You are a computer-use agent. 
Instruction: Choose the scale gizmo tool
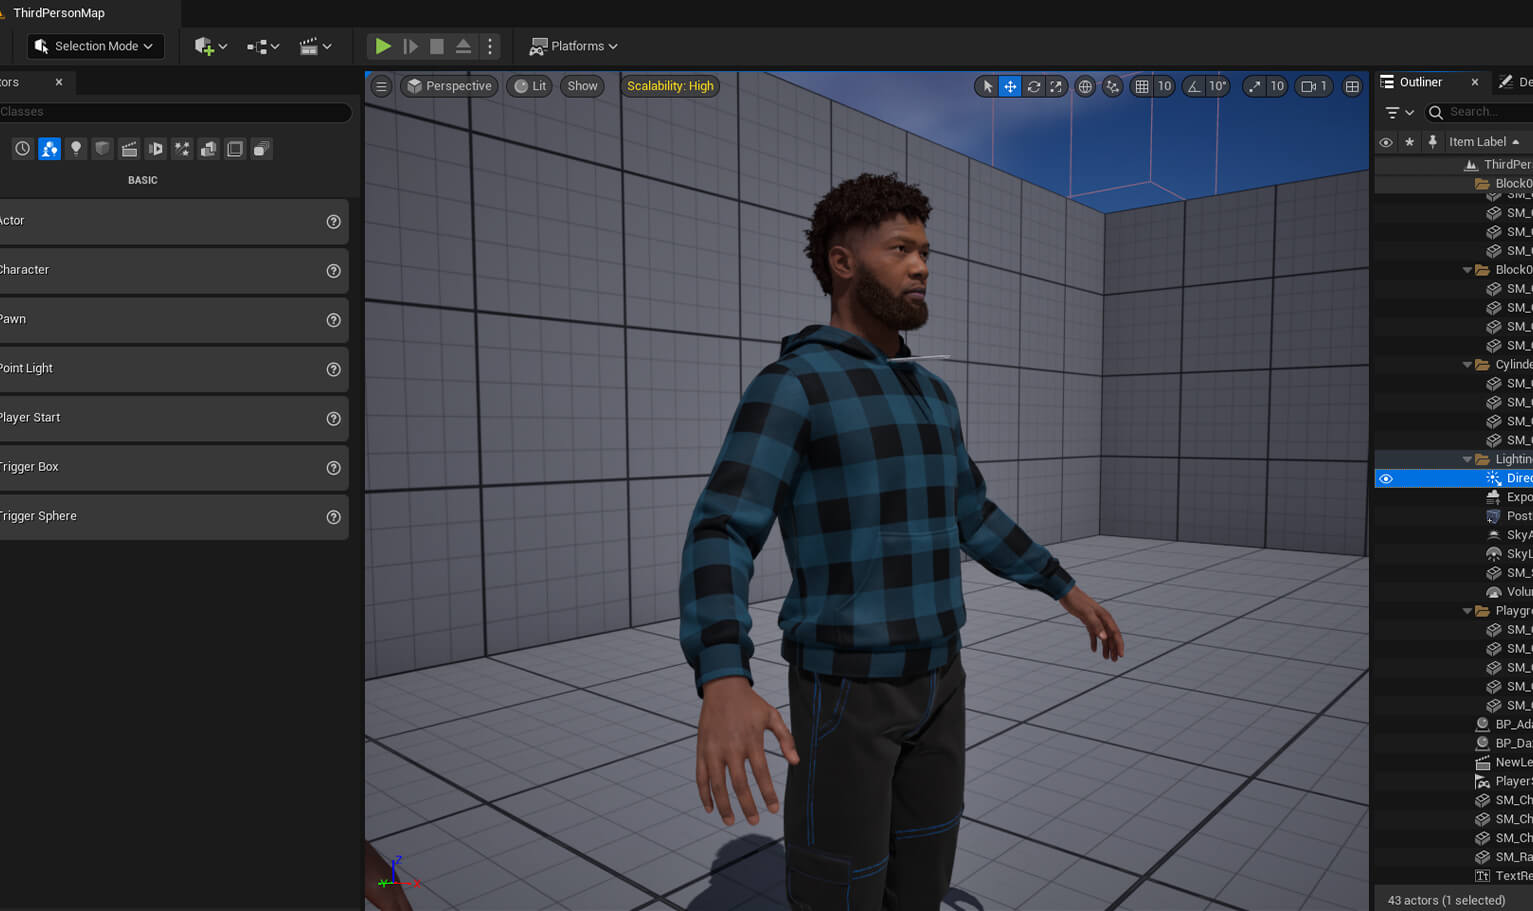[1056, 87]
